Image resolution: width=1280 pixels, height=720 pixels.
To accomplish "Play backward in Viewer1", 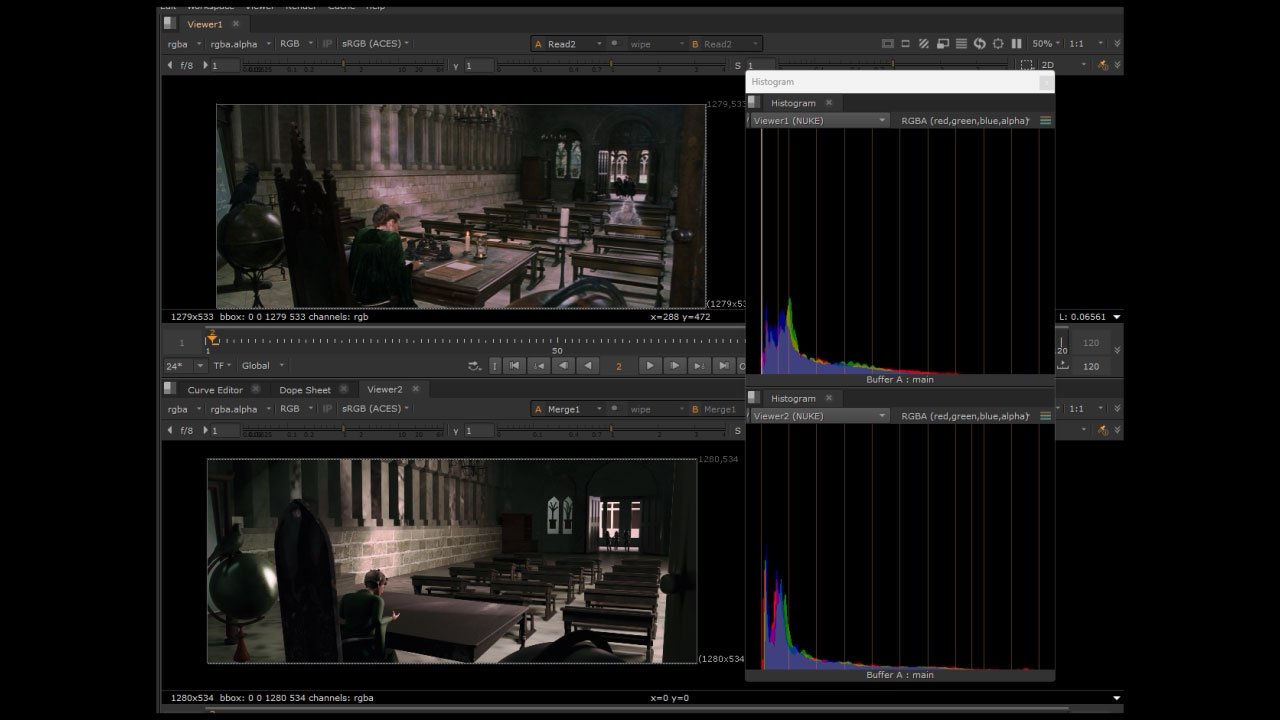I will tap(588, 366).
